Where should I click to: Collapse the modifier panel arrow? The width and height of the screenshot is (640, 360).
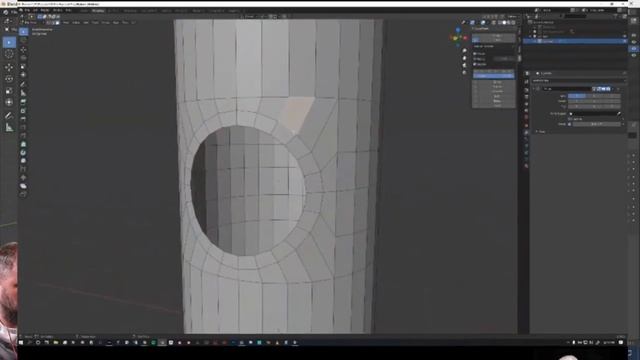coord(534,89)
